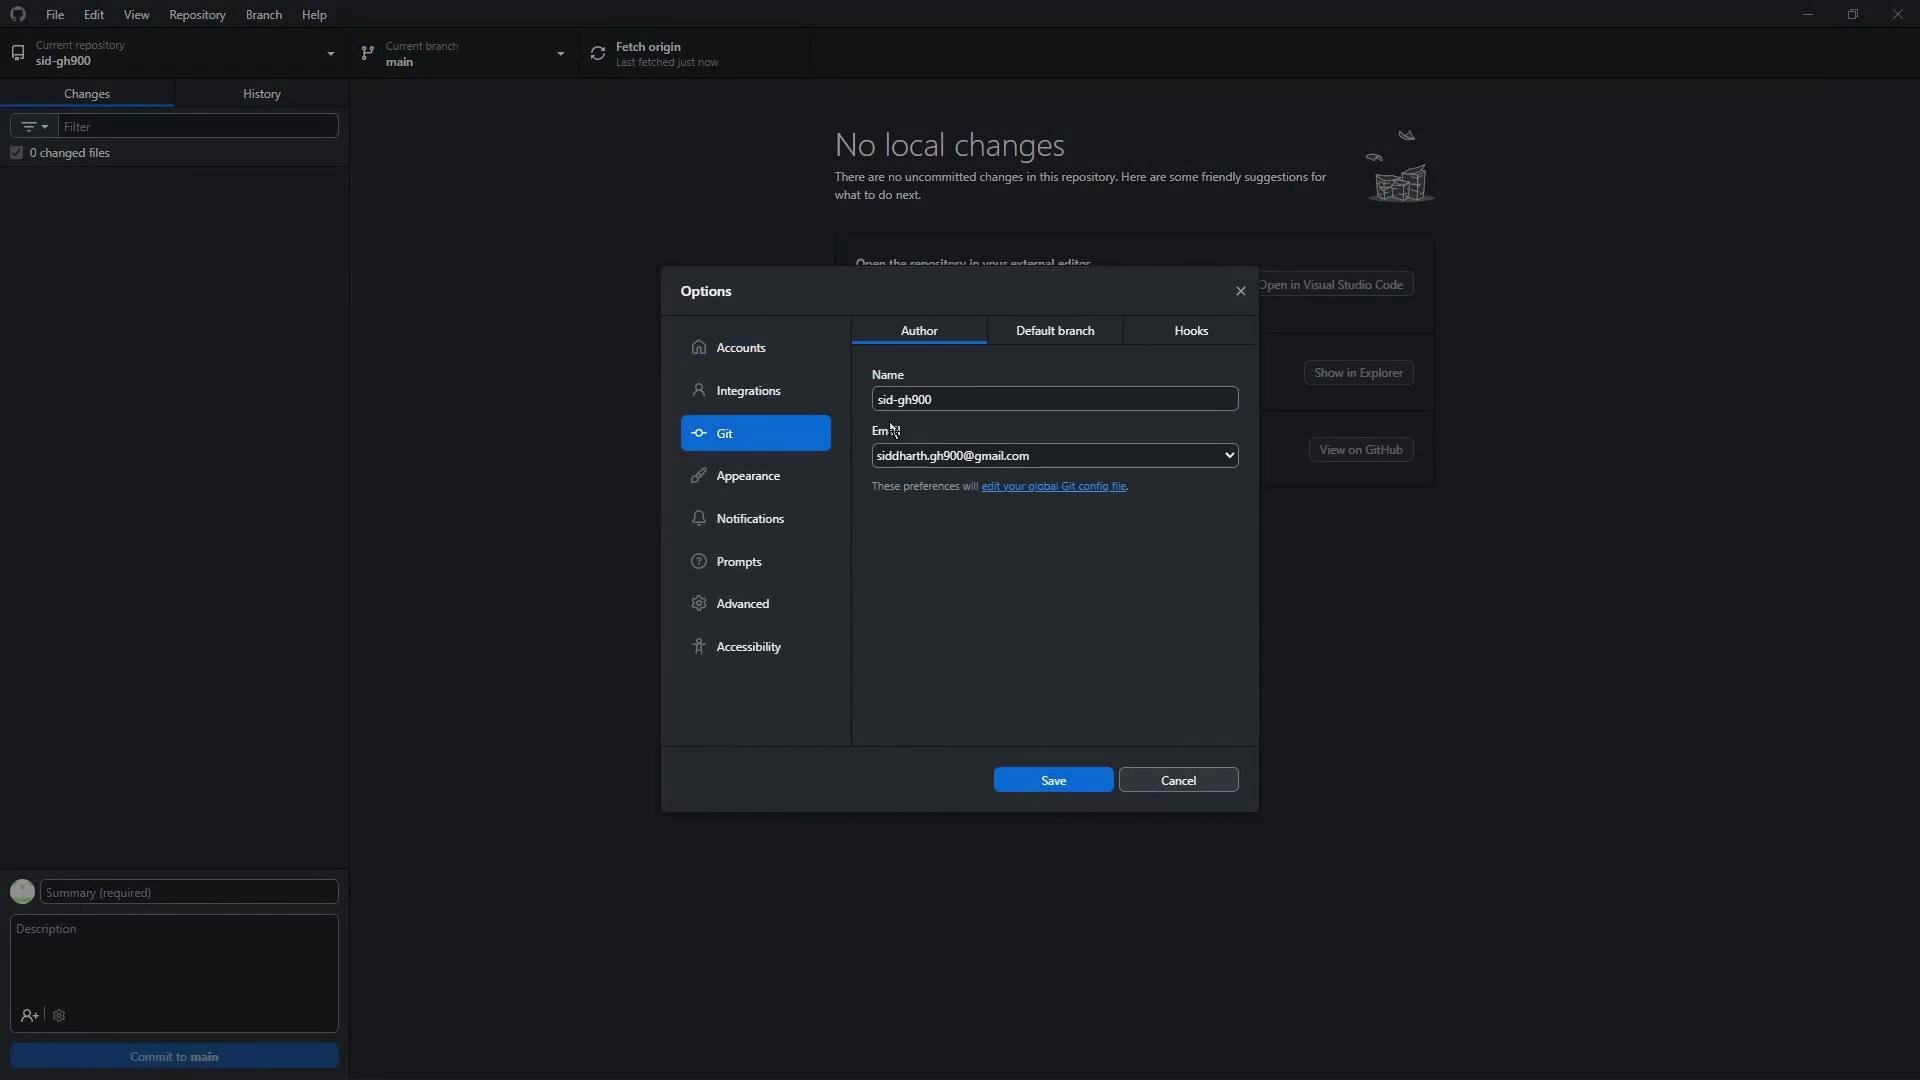The width and height of the screenshot is (1920, 1080).
Task: Open the Help menu
Action: click(x=314, y=14)
